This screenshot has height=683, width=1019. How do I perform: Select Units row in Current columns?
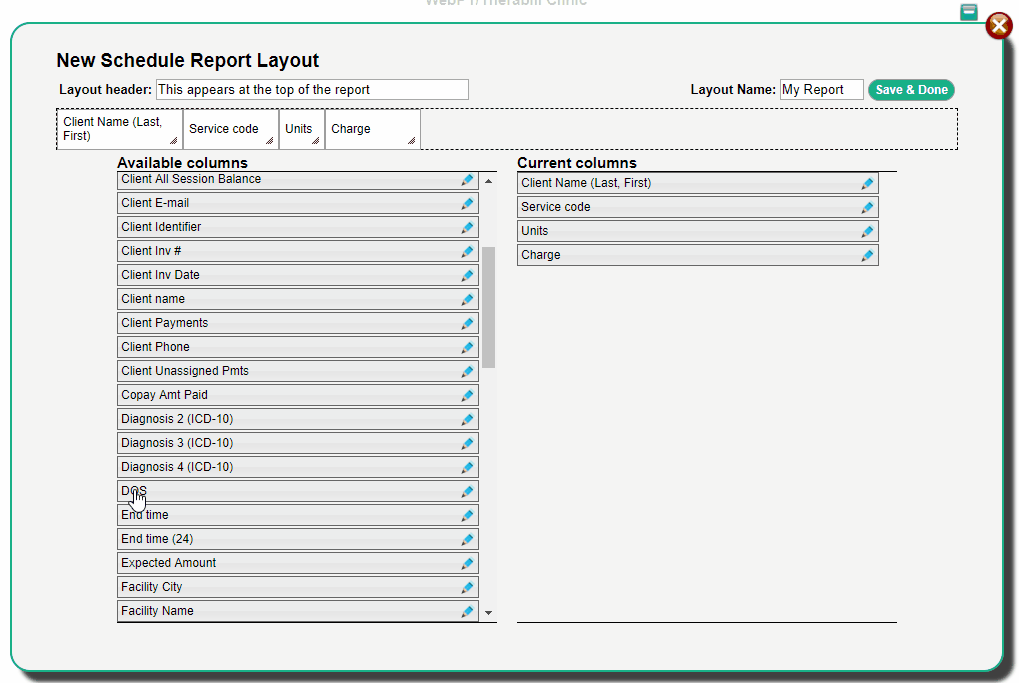(697, 231)
